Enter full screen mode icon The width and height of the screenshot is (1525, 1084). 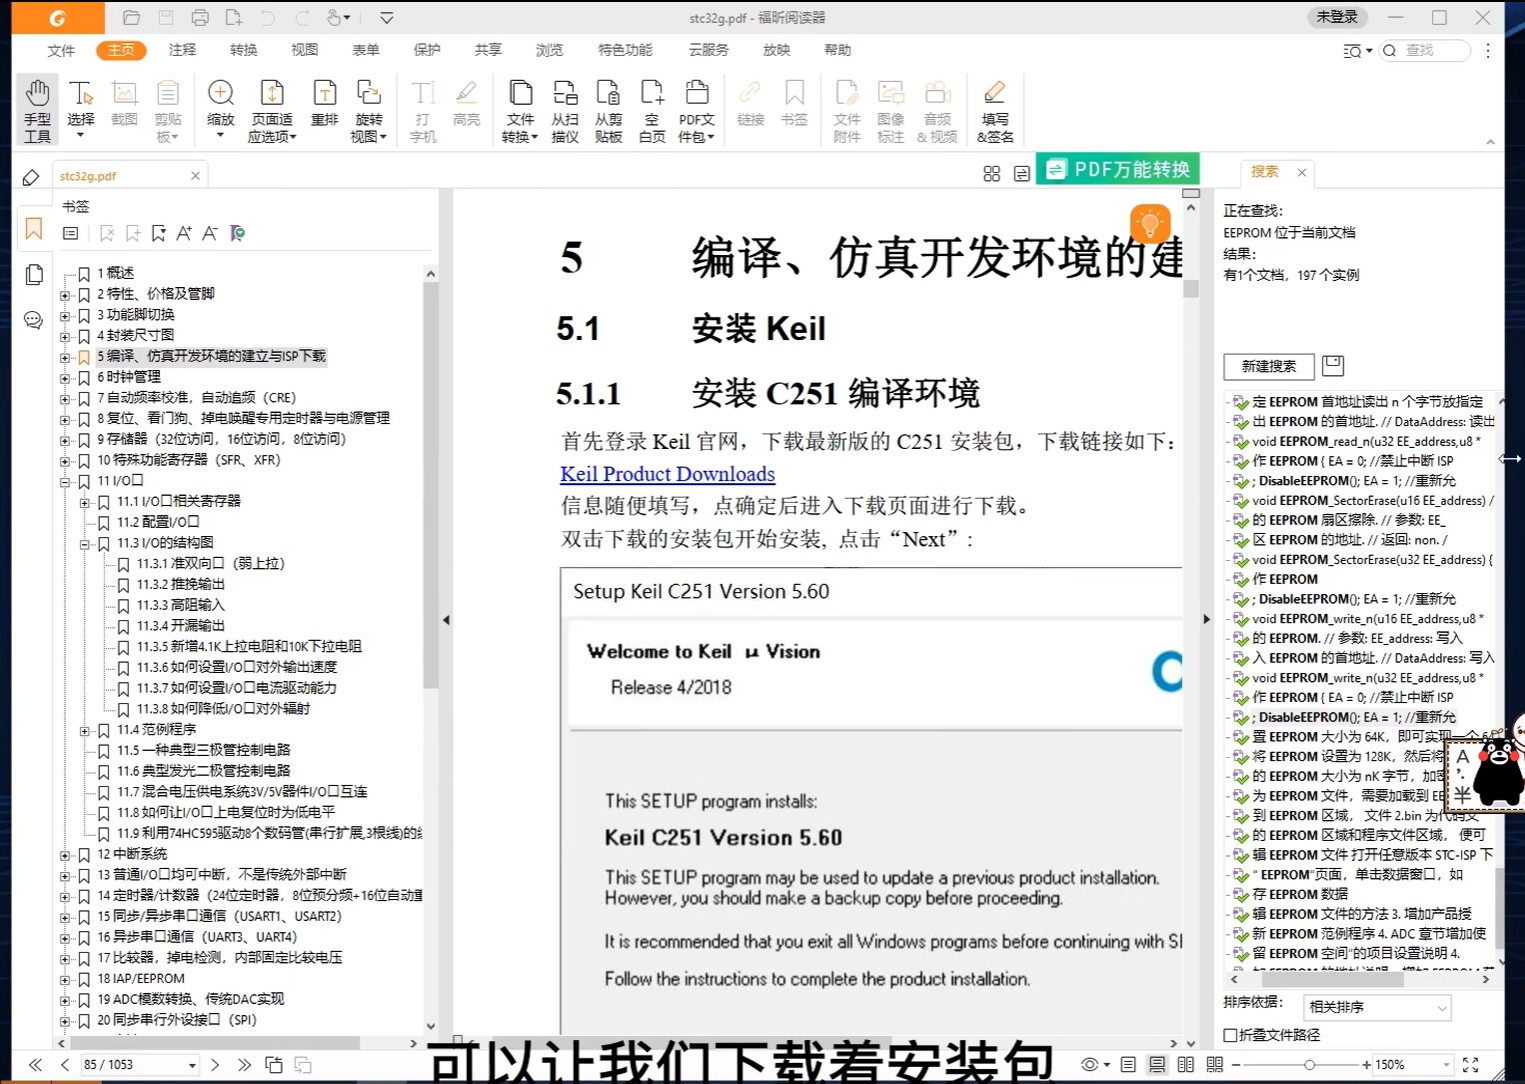coord(1471,1065)
